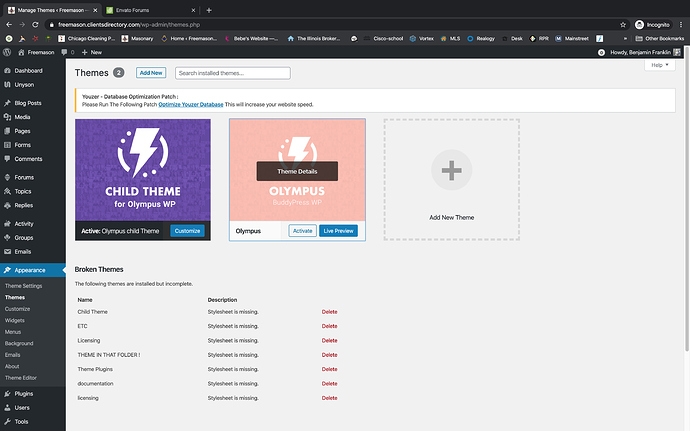Open Menus submenu item
This screenshot has width=690, height=431.
click(x=13, y=332)
